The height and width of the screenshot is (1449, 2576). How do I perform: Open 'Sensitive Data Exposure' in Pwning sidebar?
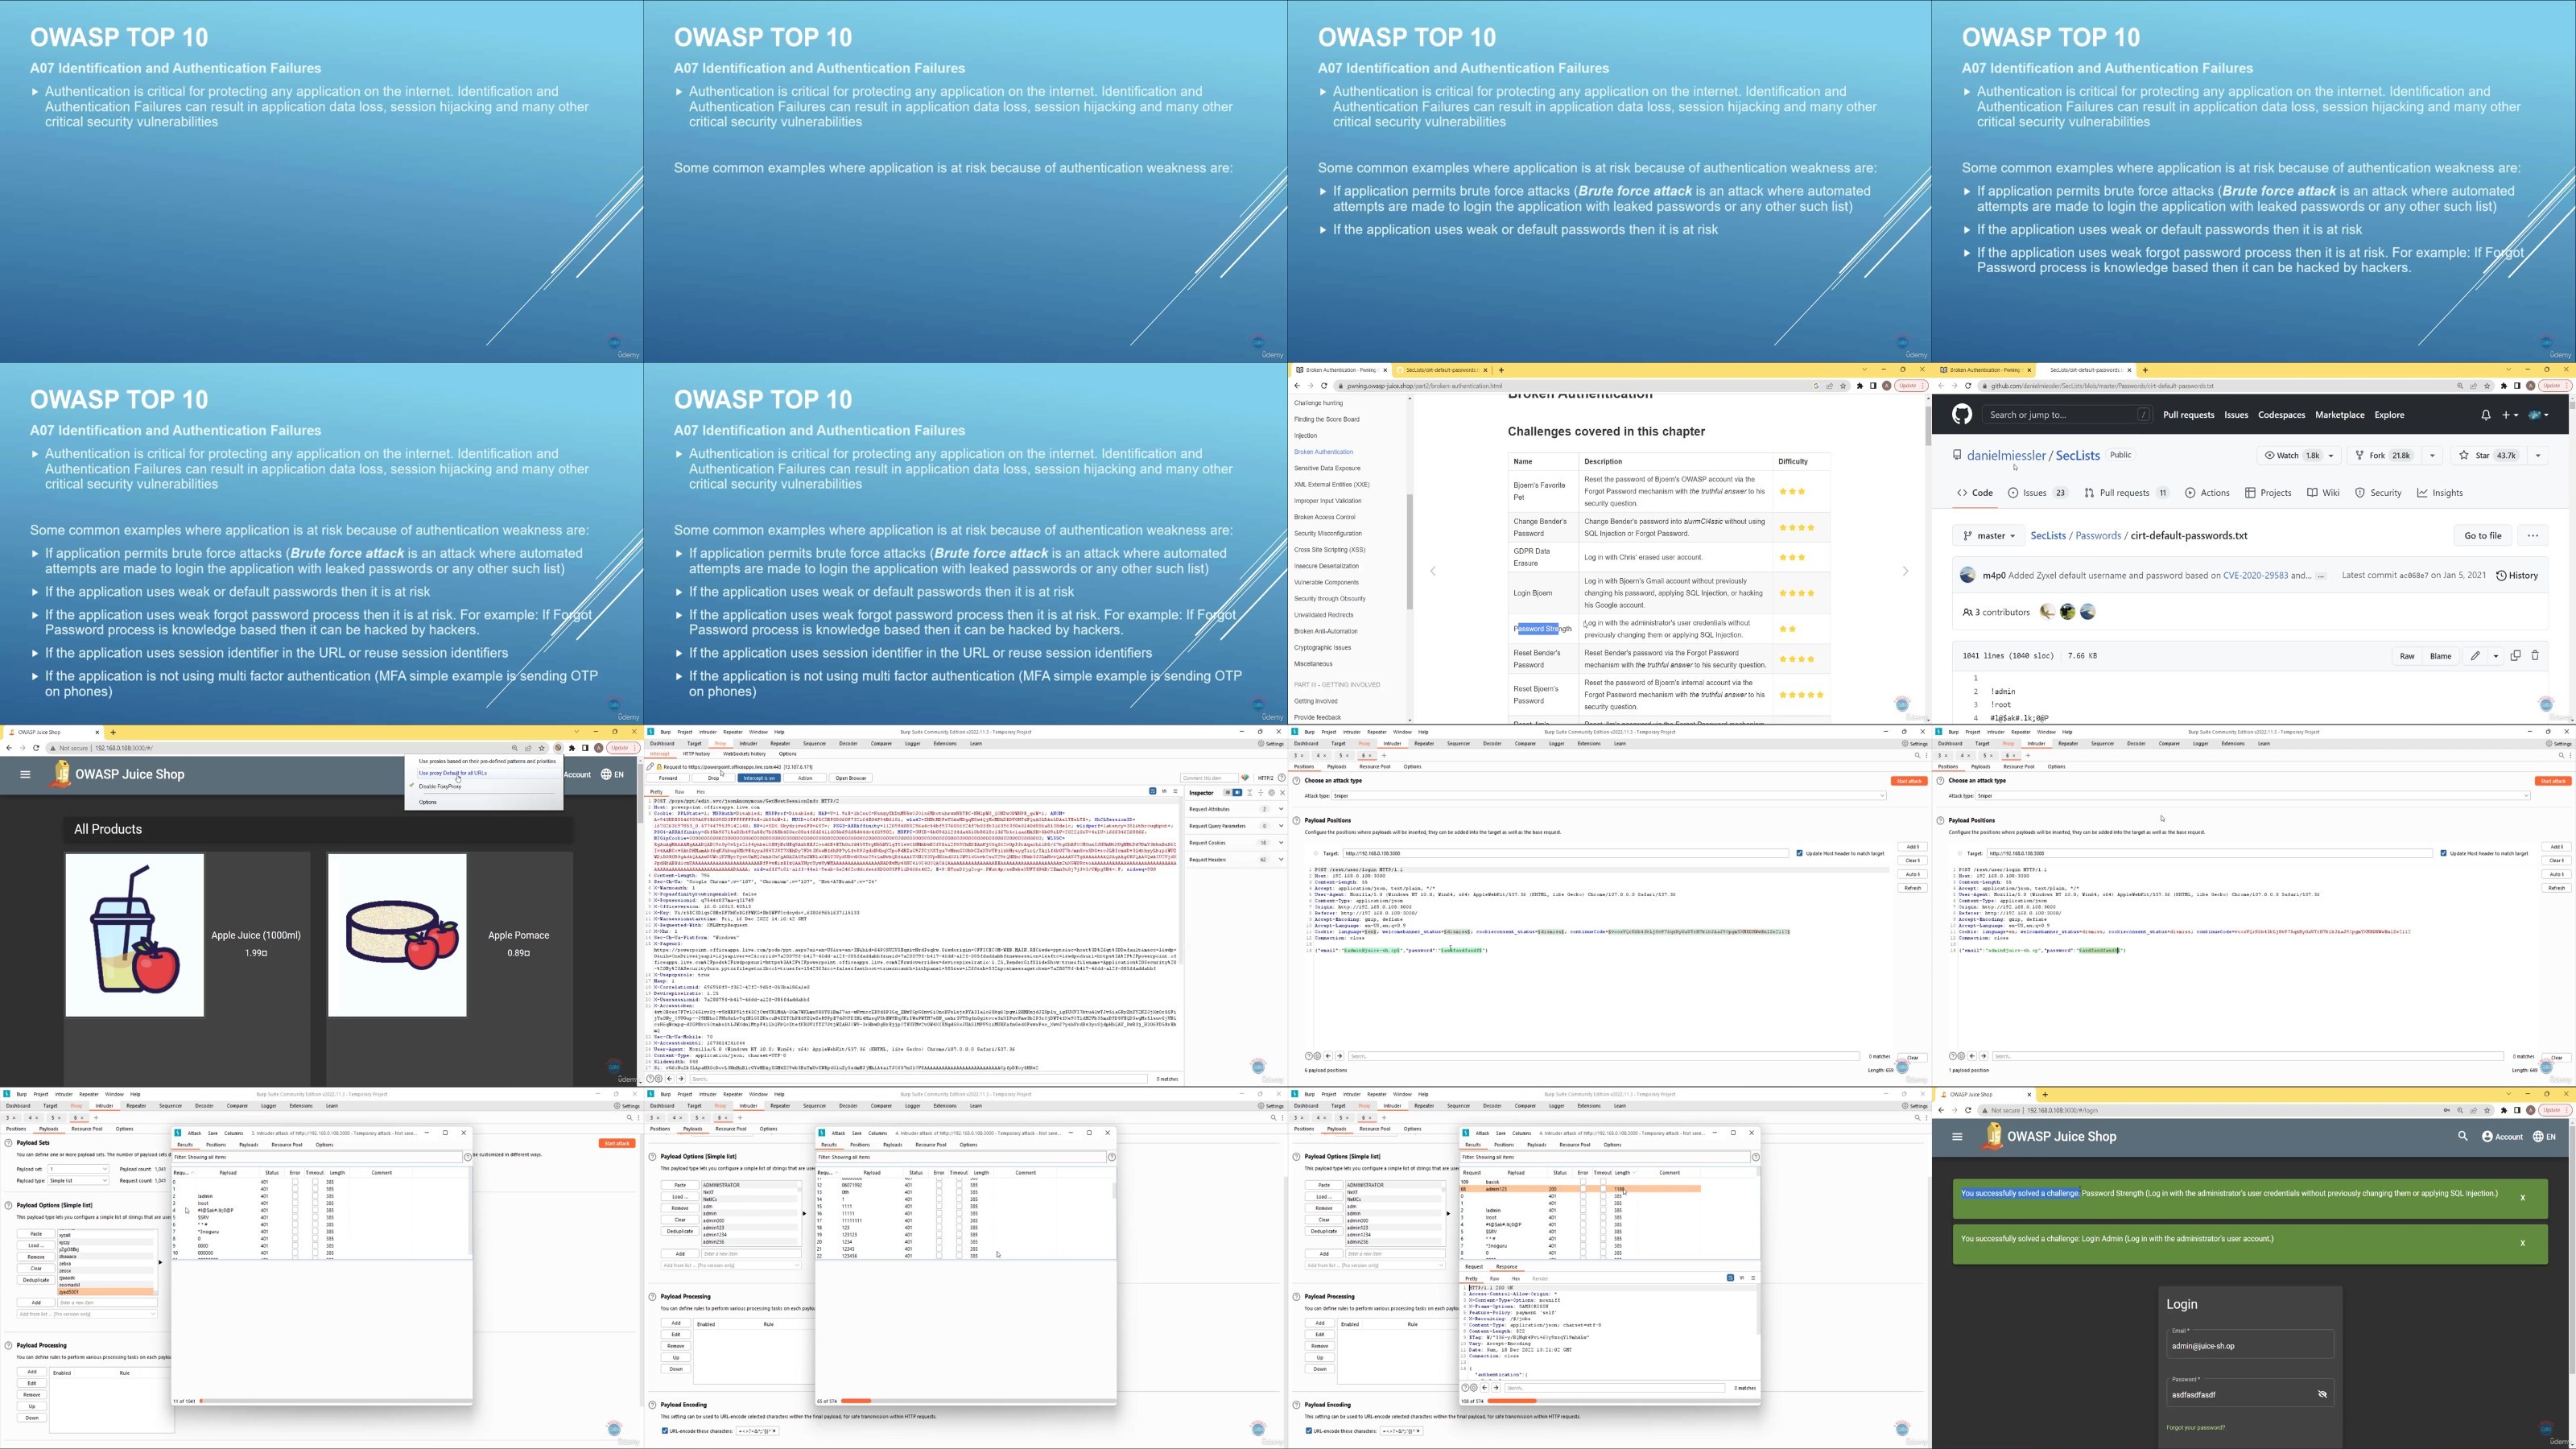(1327, 468)
